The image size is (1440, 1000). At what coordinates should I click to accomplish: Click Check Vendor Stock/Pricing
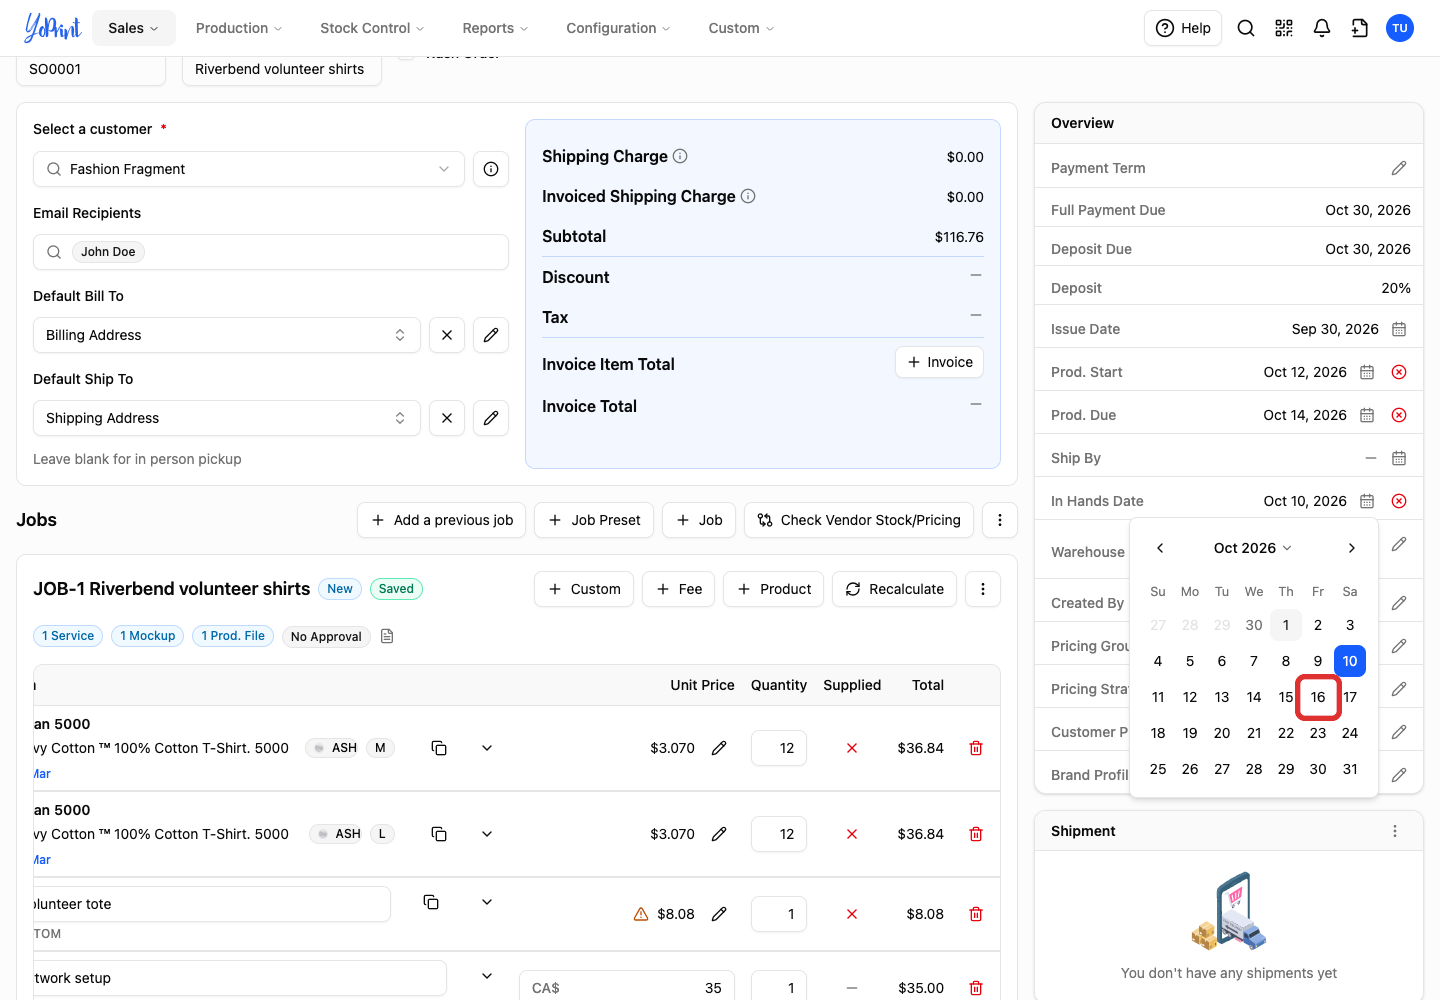pos(859,520)
